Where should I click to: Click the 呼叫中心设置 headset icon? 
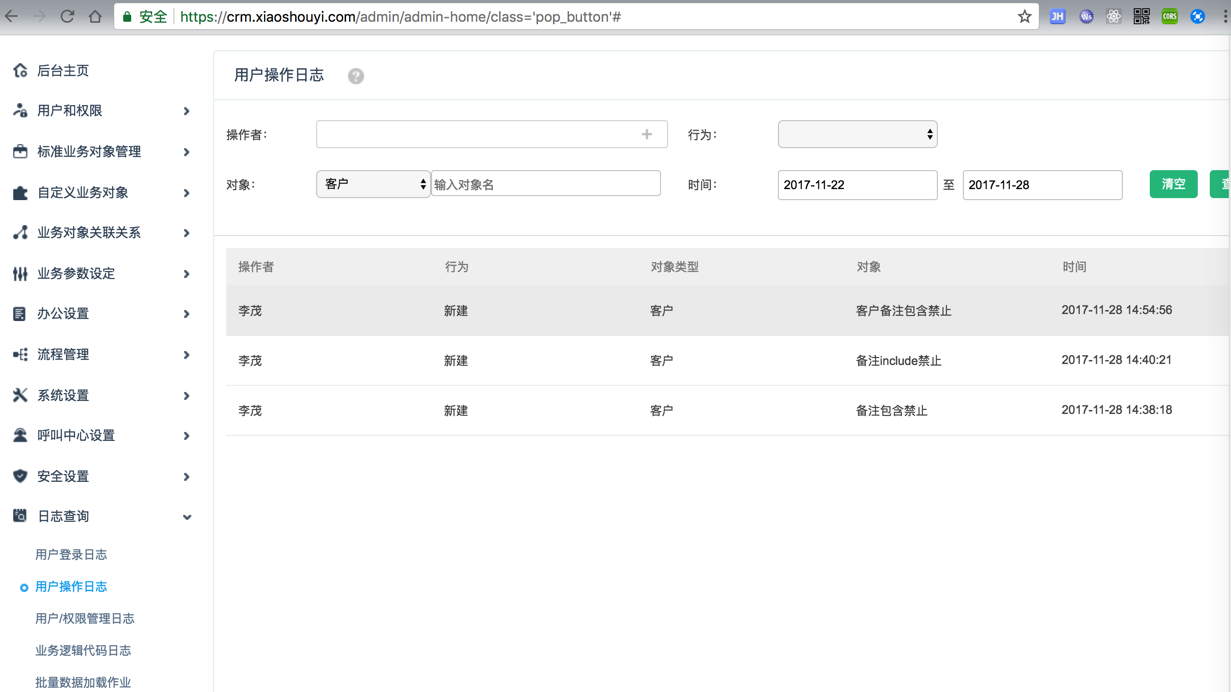20,436
